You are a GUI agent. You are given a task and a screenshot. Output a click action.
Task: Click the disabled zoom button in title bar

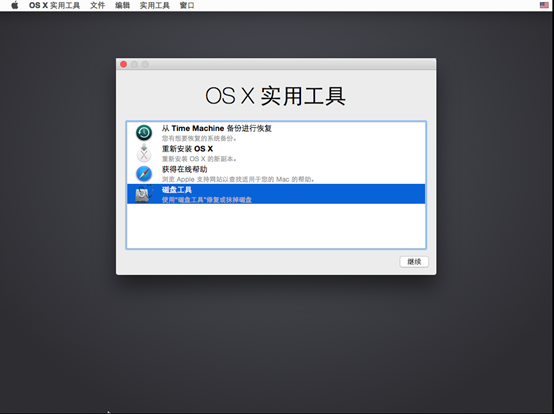click(x=145, y=64)
